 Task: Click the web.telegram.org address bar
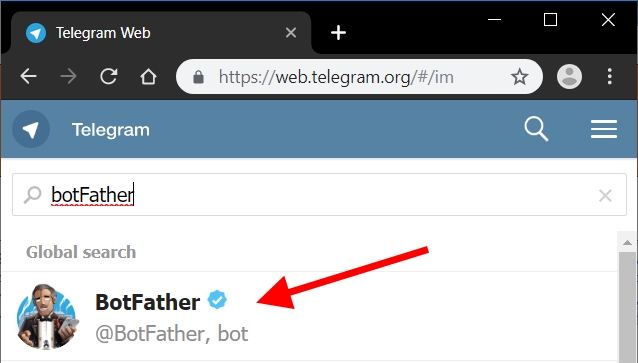tap(336, 77)
